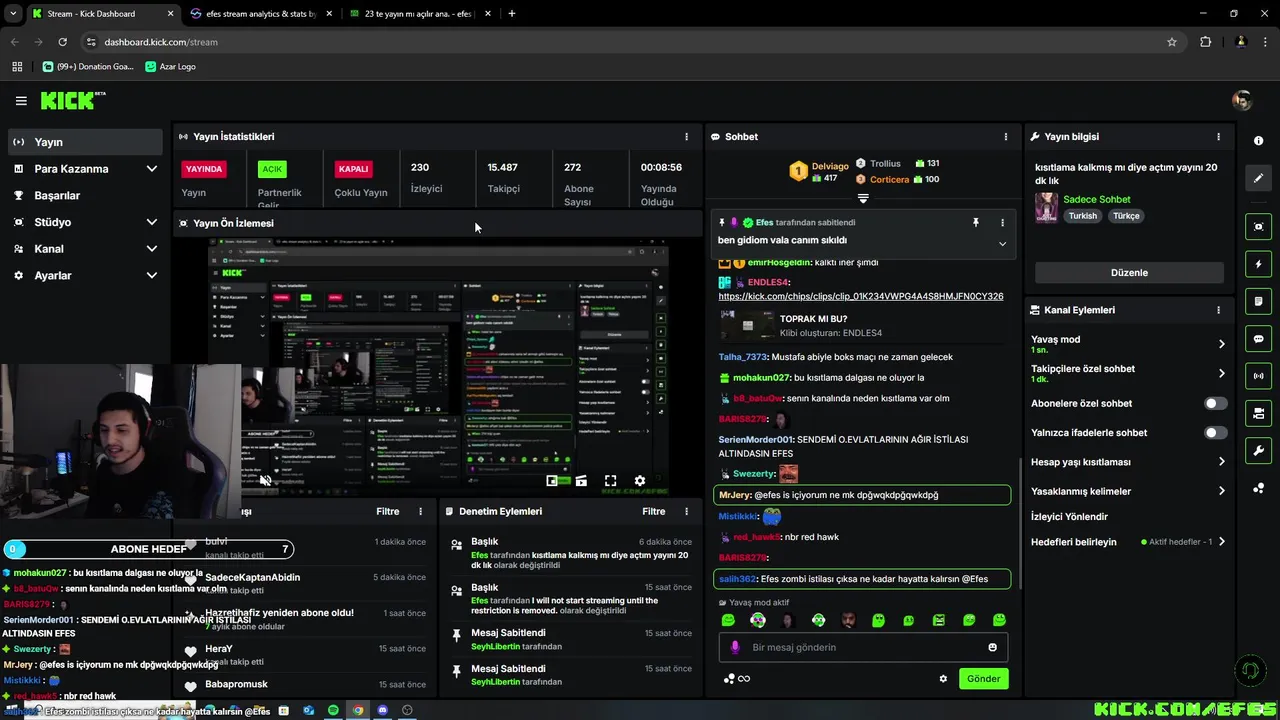Open Discord from the taskbar
This screenshot has width=1280, height=720.
coord(382,711)
